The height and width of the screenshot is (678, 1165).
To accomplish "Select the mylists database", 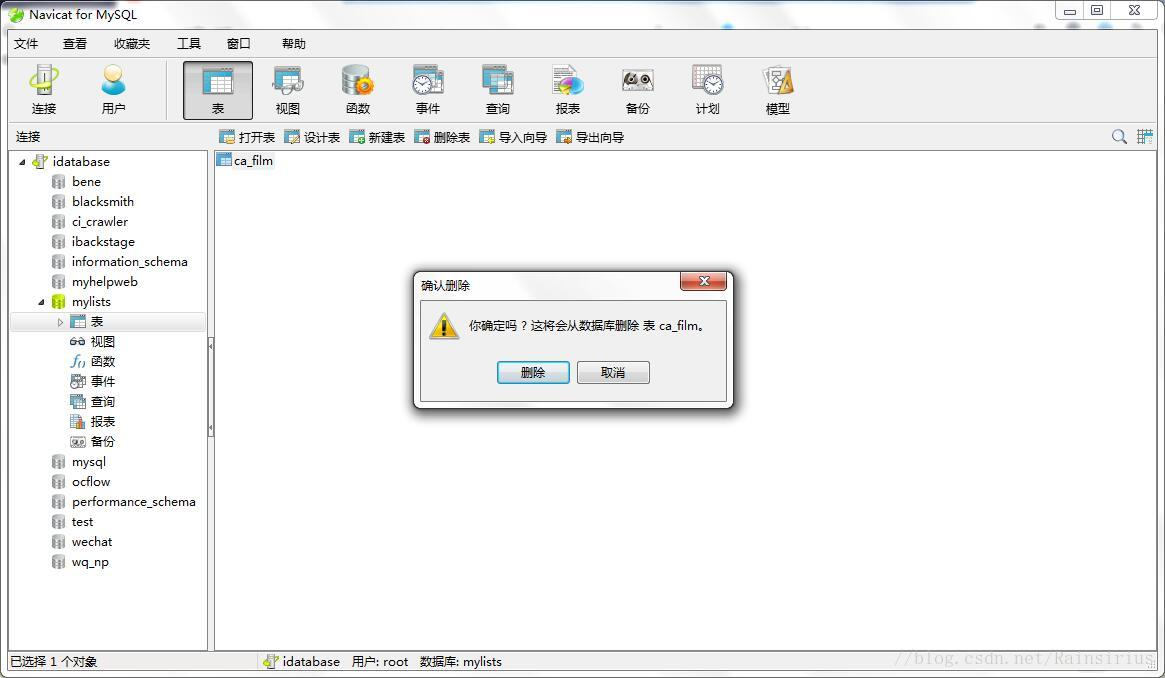I will [x=91, y=301].
